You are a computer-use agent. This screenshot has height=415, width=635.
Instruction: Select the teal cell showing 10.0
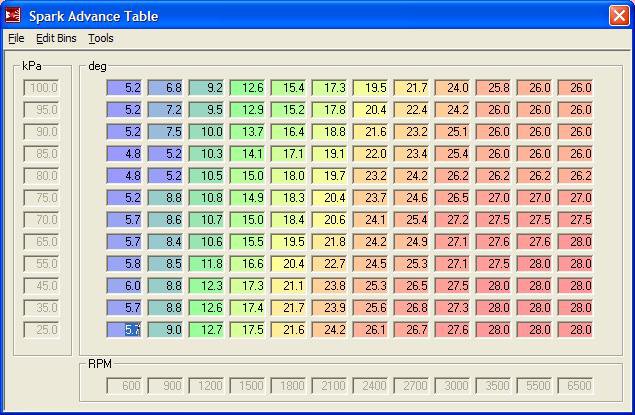207,132
